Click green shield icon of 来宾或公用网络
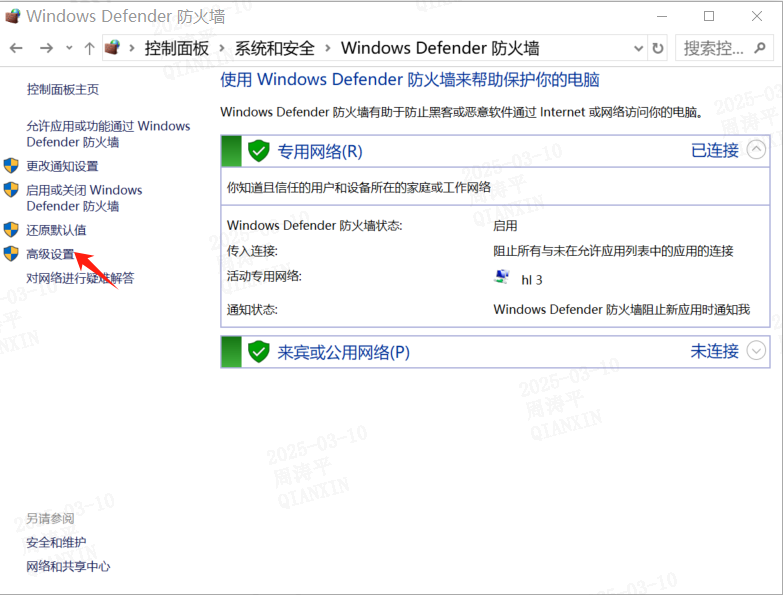This screenshot has height=595, width=783. [x=259, y=352]
